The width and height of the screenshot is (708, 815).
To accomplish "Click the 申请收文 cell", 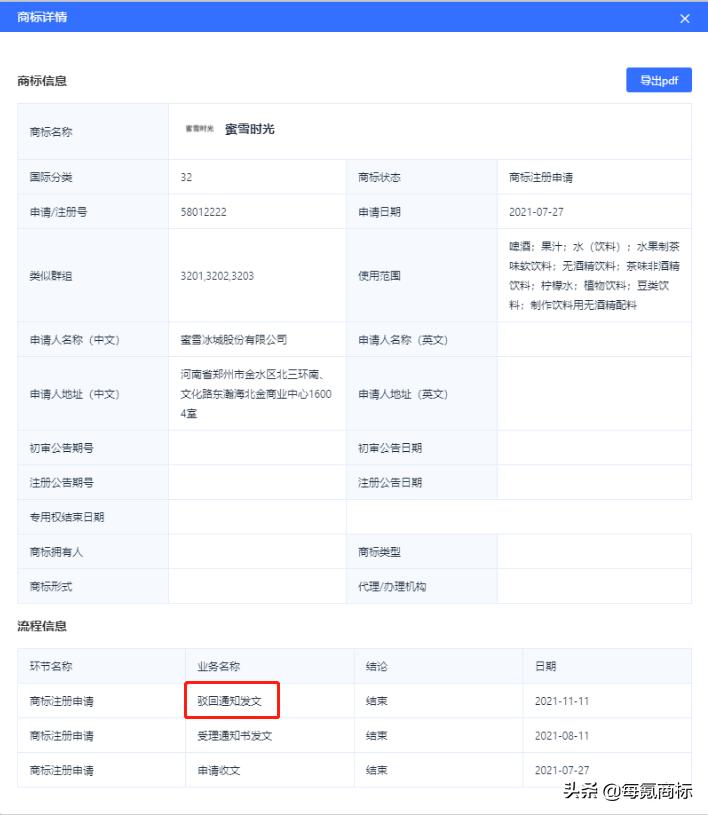I will [218, 770].
